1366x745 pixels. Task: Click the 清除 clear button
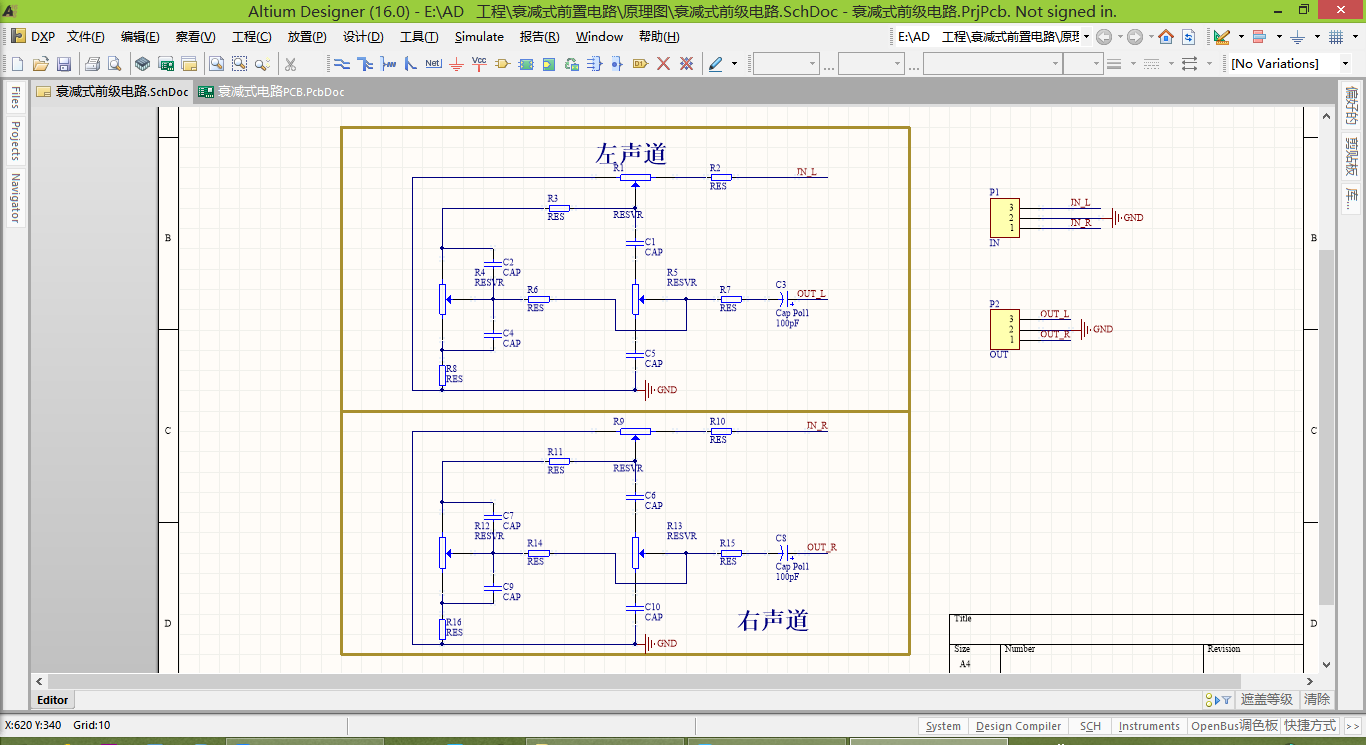[1317, 700]
